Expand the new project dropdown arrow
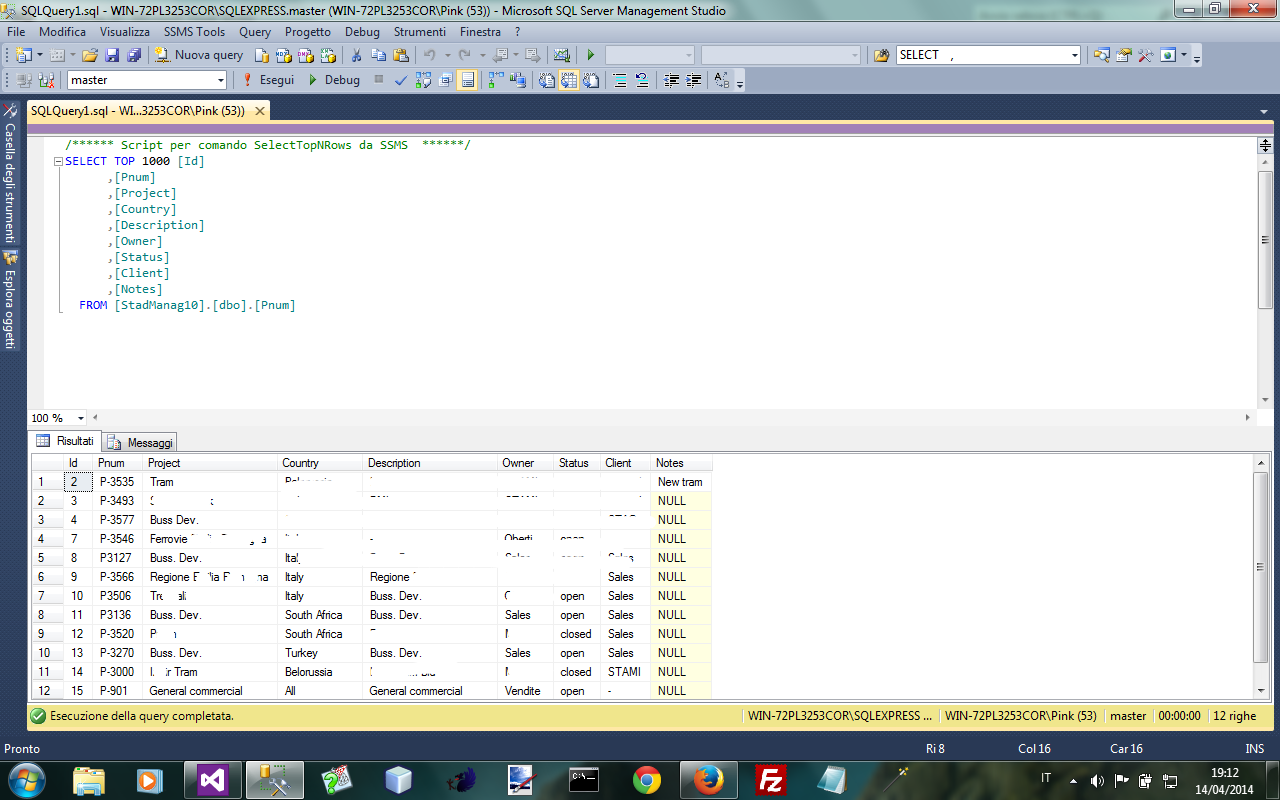The height and width of the screenshot is (800, 1280). [x=40, y=55]
